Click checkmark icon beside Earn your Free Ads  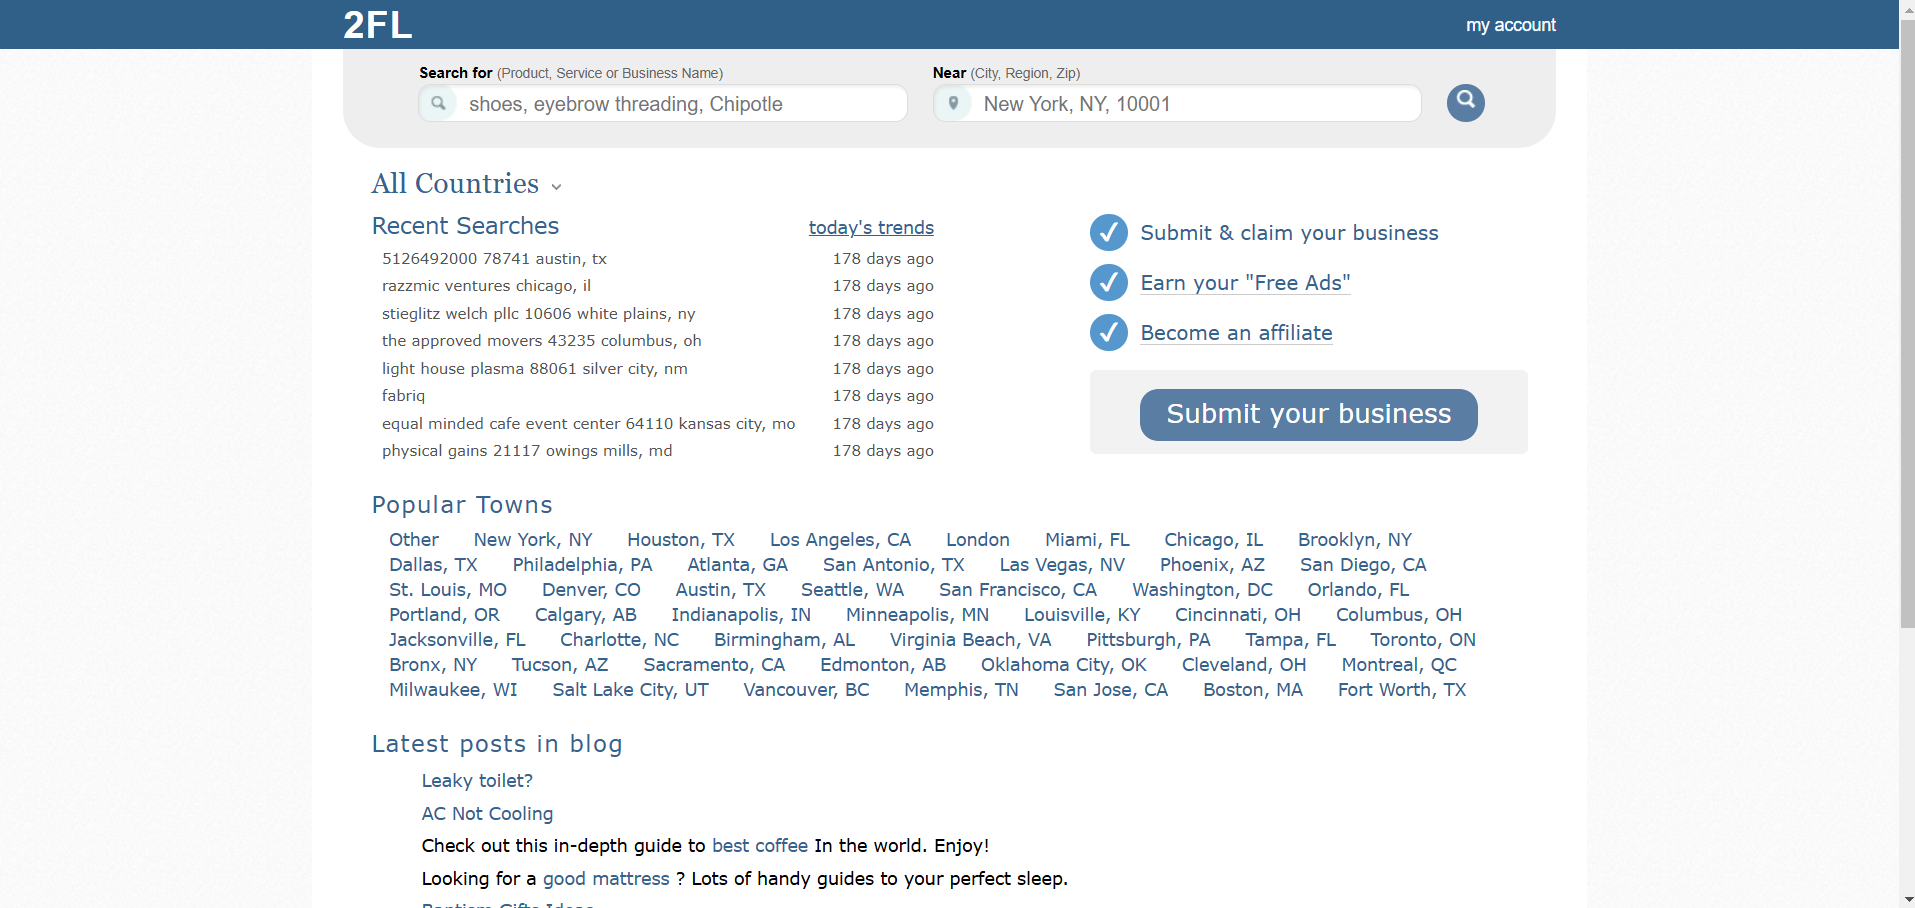[1108, 282]
